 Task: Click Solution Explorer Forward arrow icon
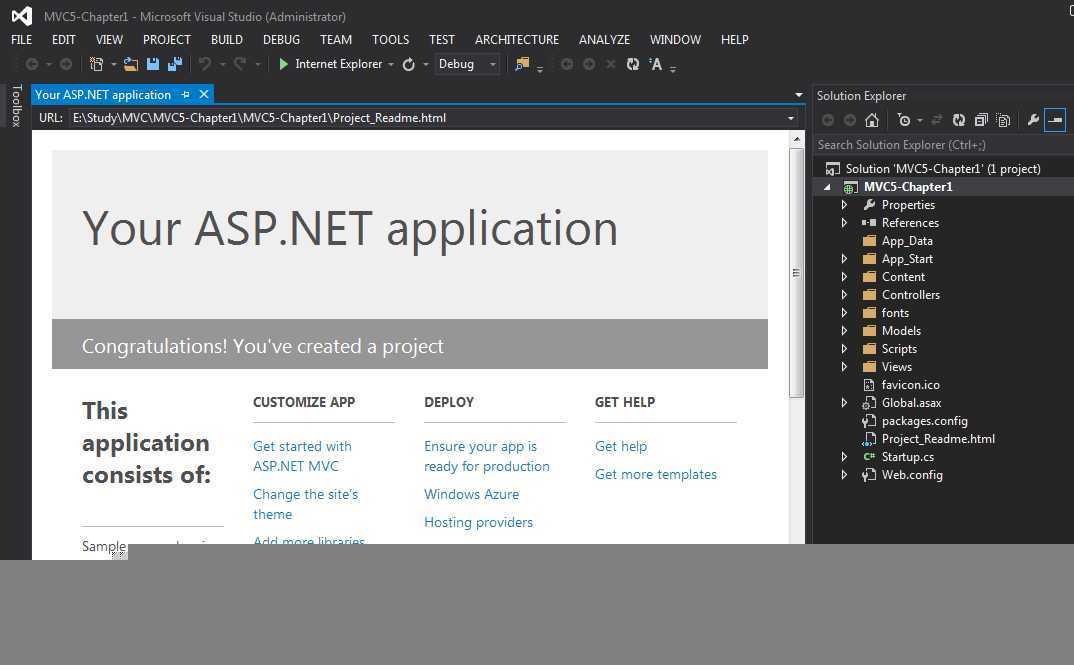850,121
